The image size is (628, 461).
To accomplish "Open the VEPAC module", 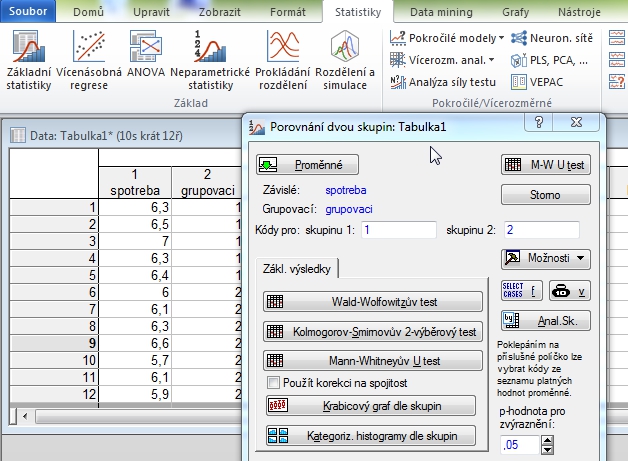I will coord(537,82).
